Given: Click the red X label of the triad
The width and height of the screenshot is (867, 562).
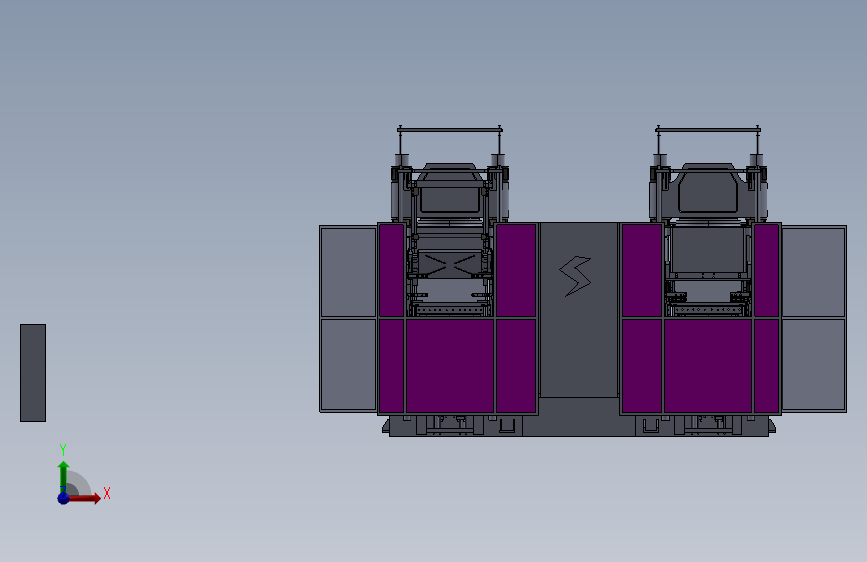Looking at the screenshot, I should (x=107, y=493).
